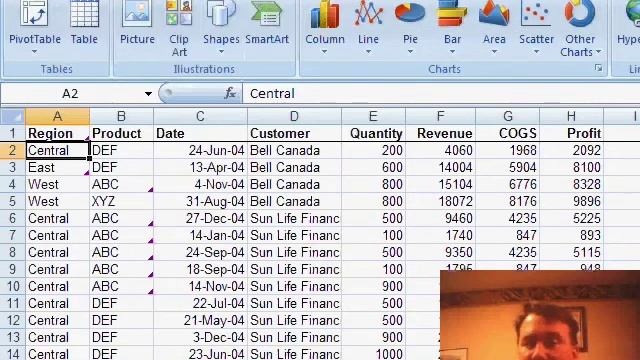Insert a SmartArt graphic
640x360 pixels.
(x=267, y=22)
